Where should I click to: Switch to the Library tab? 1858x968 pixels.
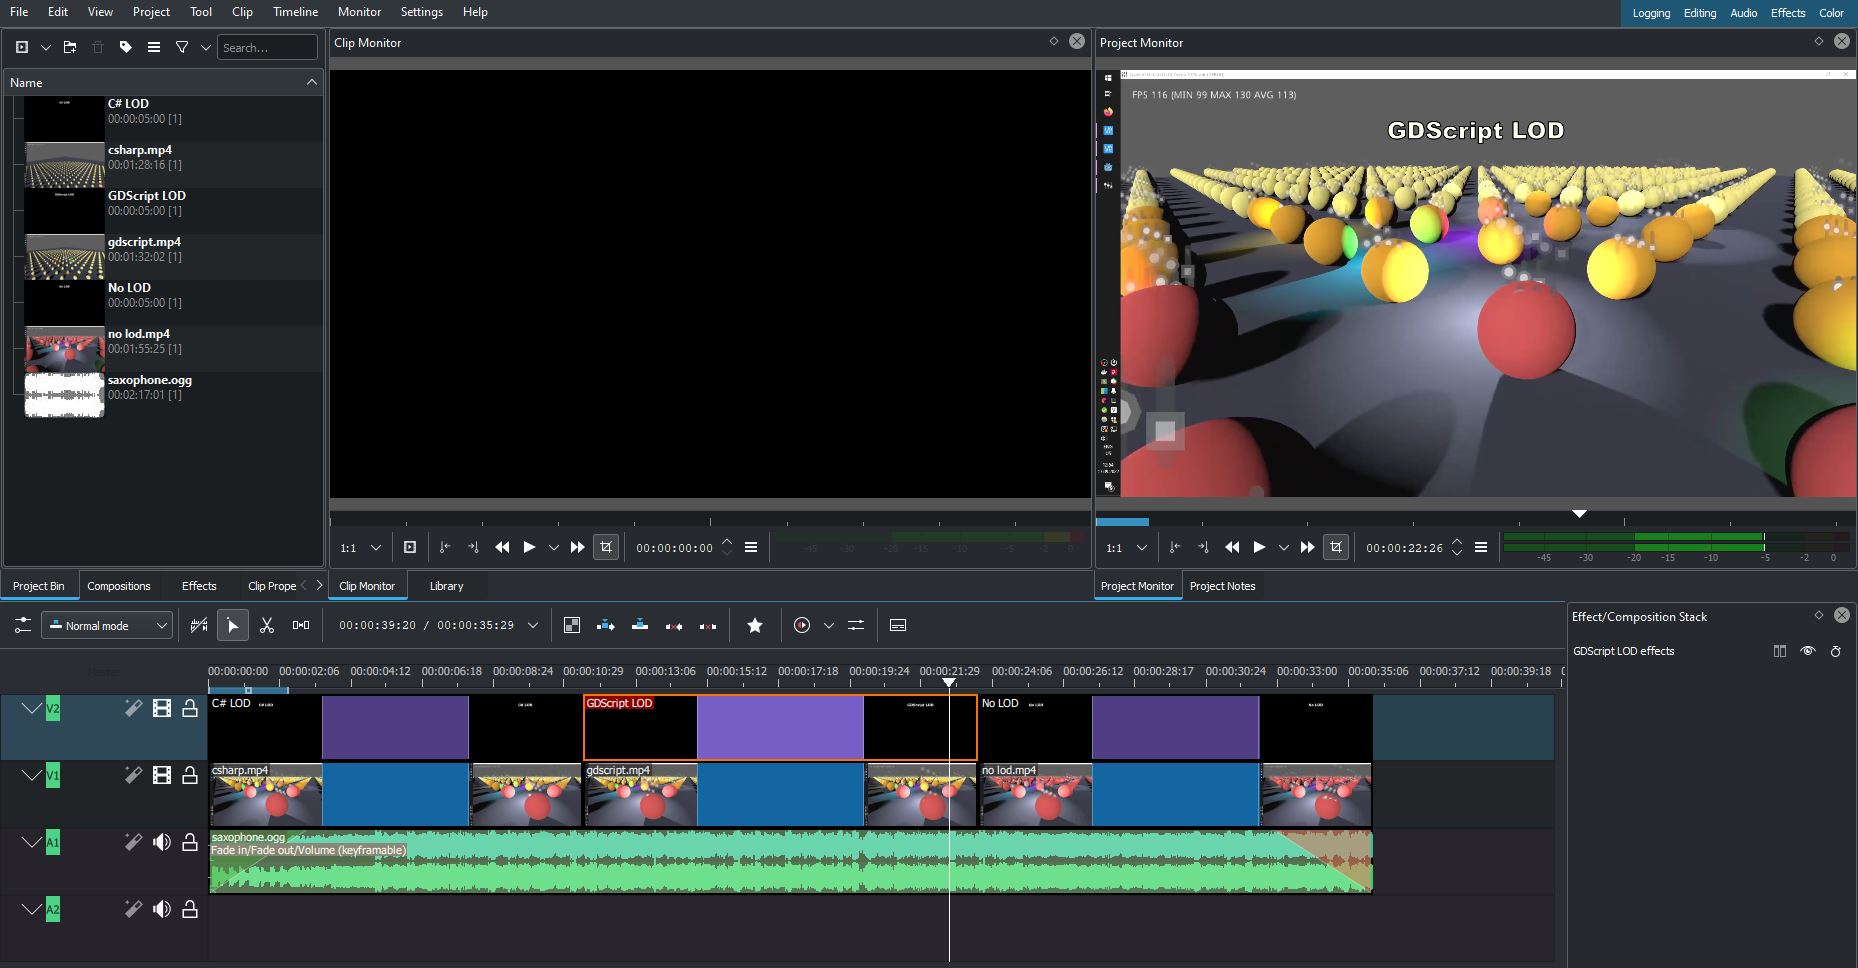tap(446, 586)
